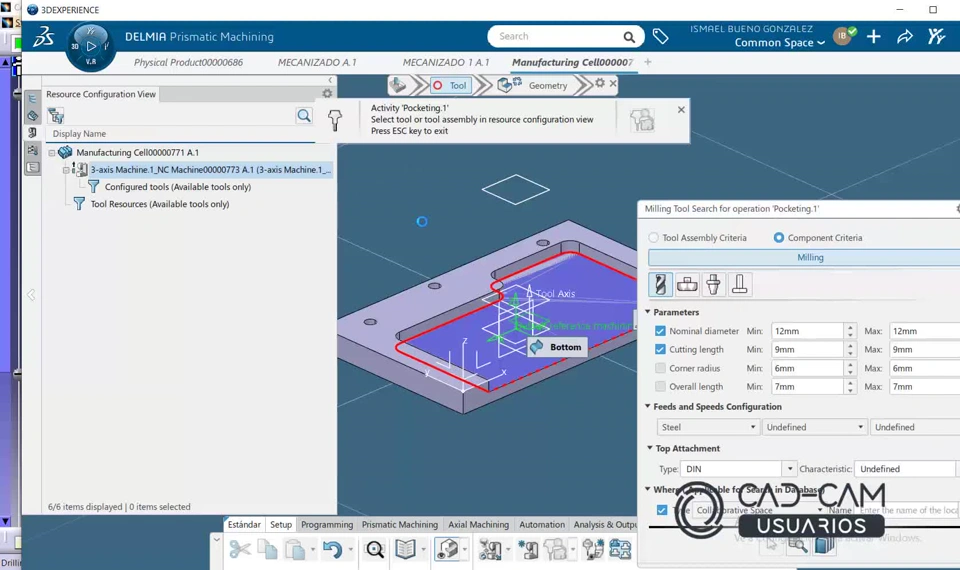Open the gear settings of Resource Configuration View
Screen dimensions: 960x570
click(327, 93)
